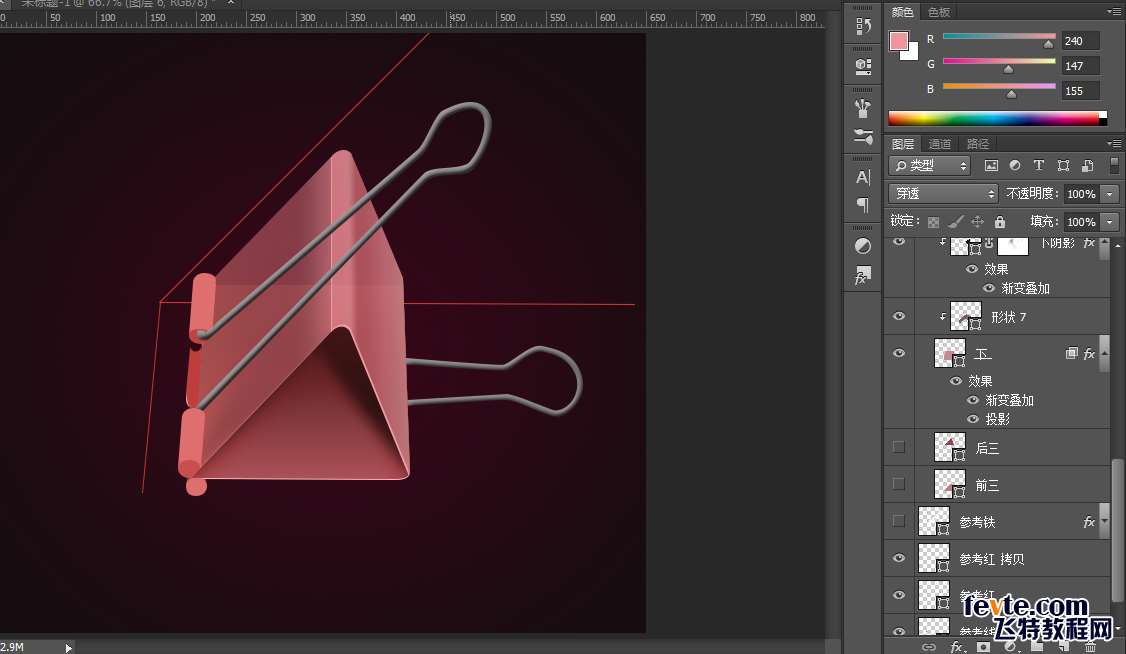Click blending indicator icon on 下 layer
The height and width of the screenshot is (654, 1126).
click(x=1071, y=353)
